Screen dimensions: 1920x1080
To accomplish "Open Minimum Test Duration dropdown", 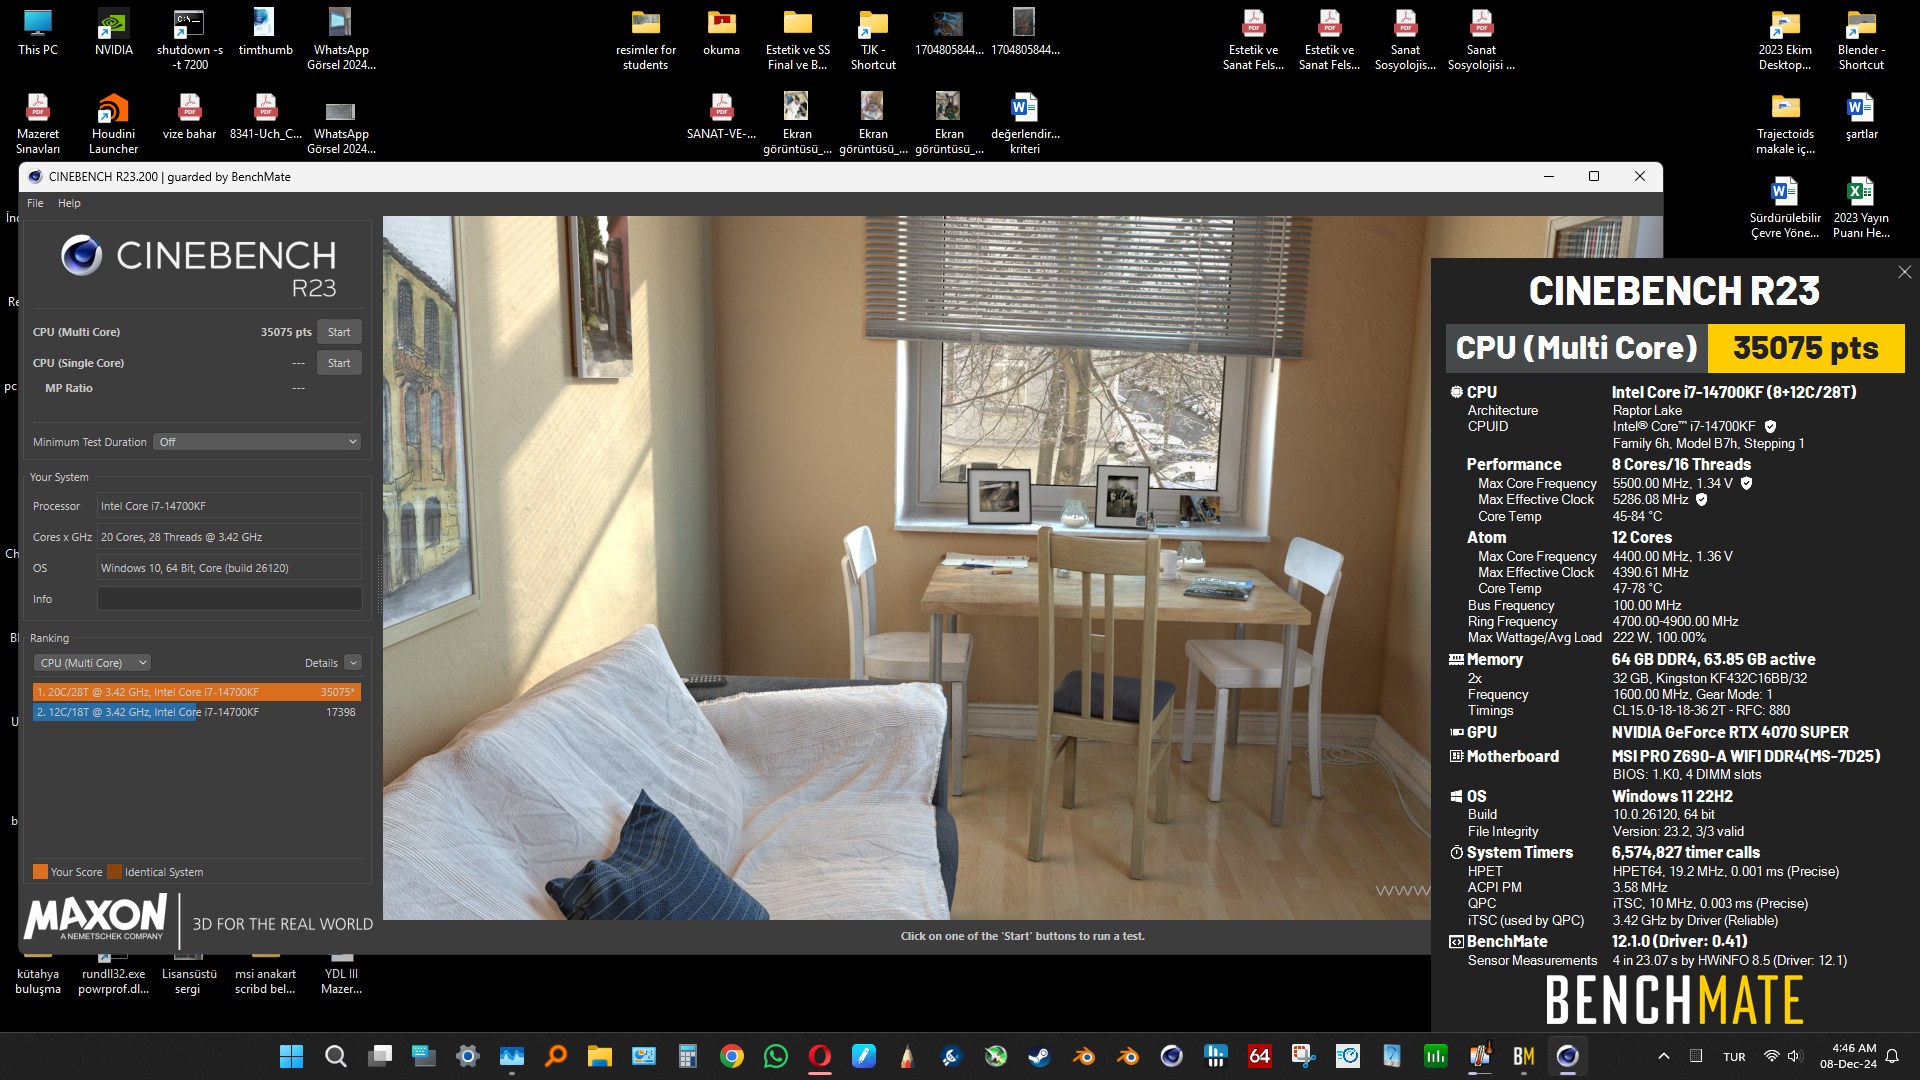I will click(x=258, y=442).
